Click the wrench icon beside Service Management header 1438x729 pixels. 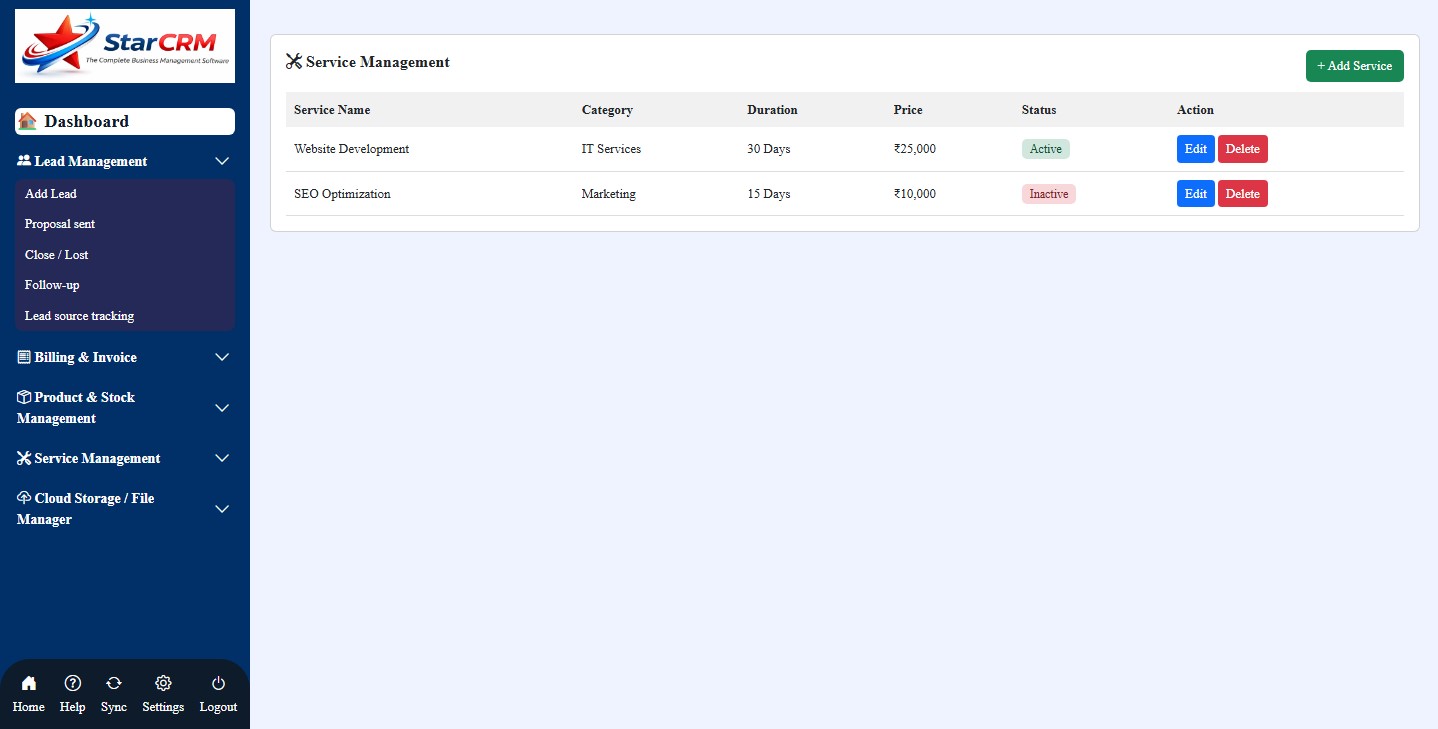click(294, 61)
